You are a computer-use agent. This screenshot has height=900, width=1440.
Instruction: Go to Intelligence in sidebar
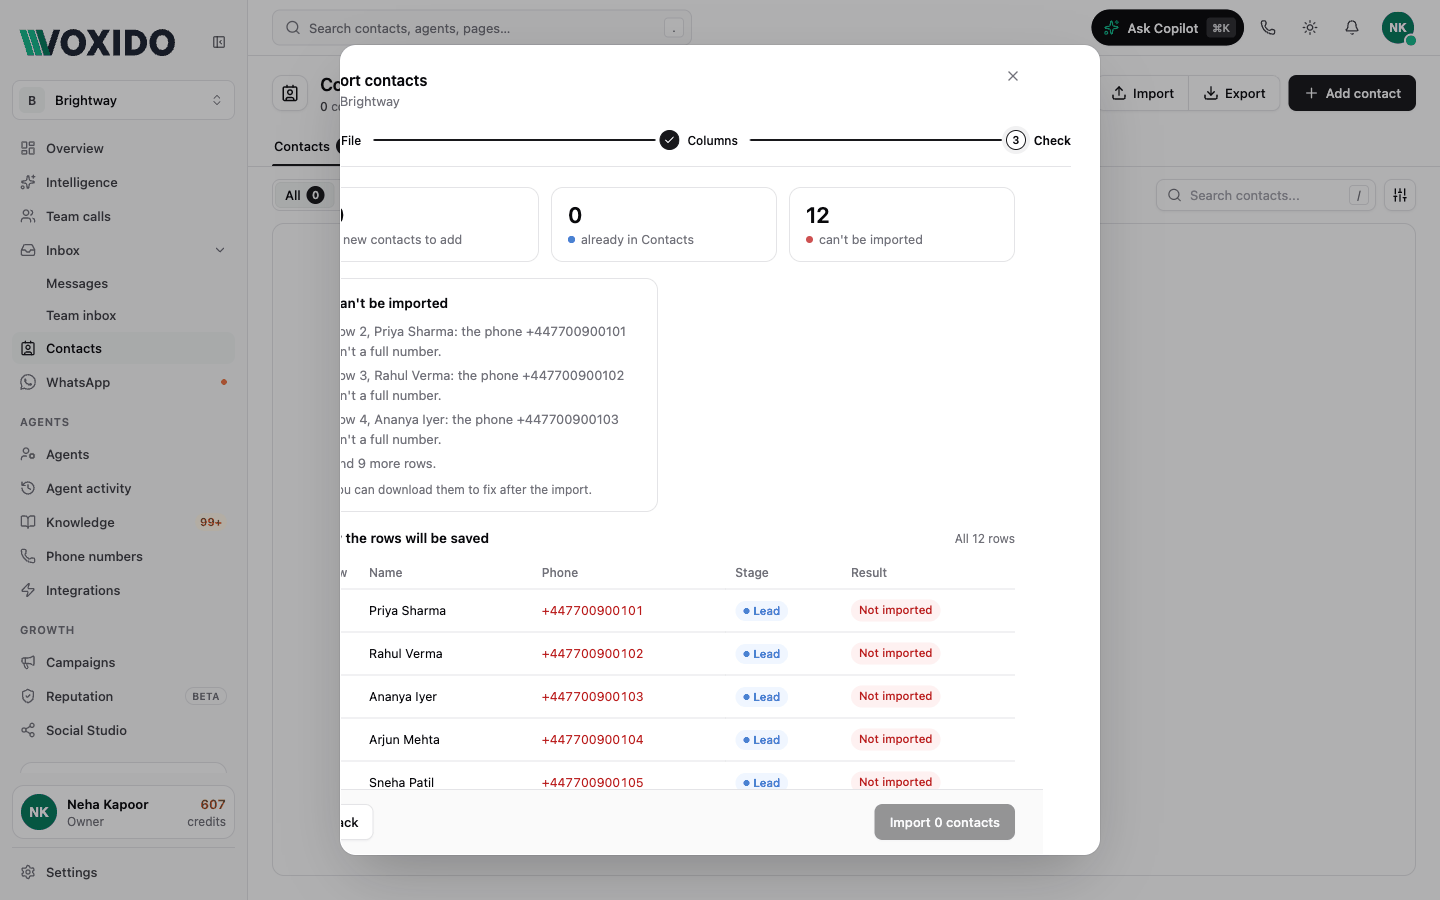pos(124,182)
